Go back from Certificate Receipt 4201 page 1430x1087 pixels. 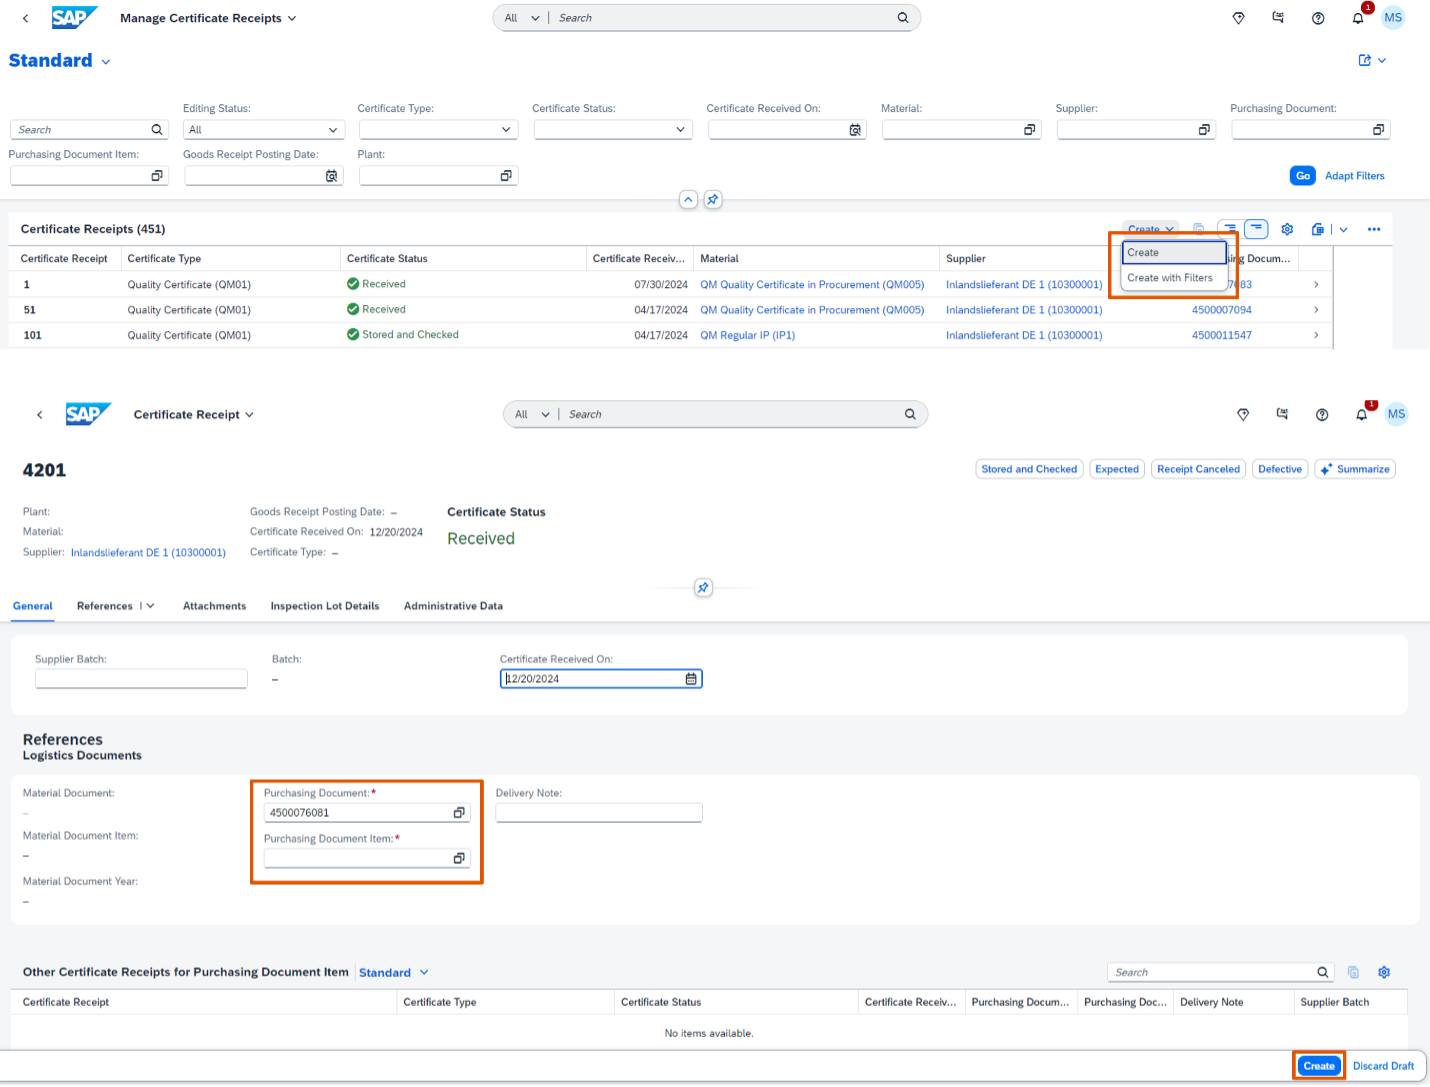(40, 414)
